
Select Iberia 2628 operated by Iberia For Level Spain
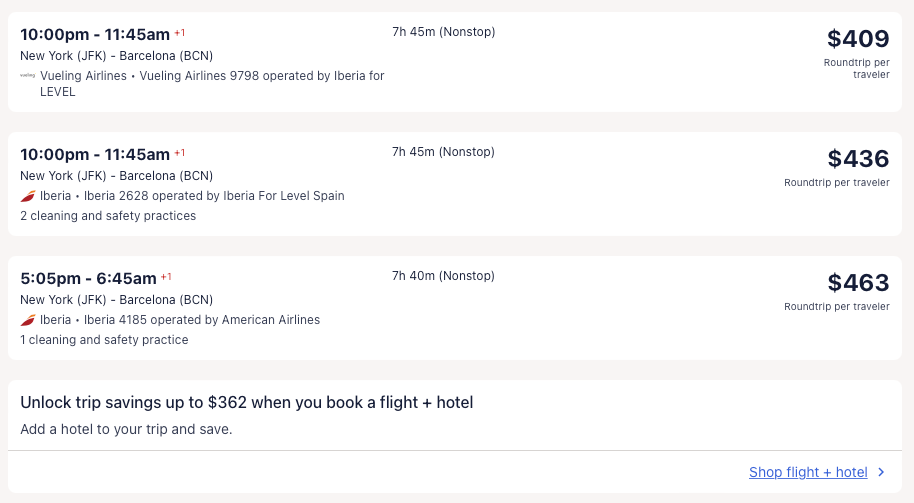(x=214, y=196)
